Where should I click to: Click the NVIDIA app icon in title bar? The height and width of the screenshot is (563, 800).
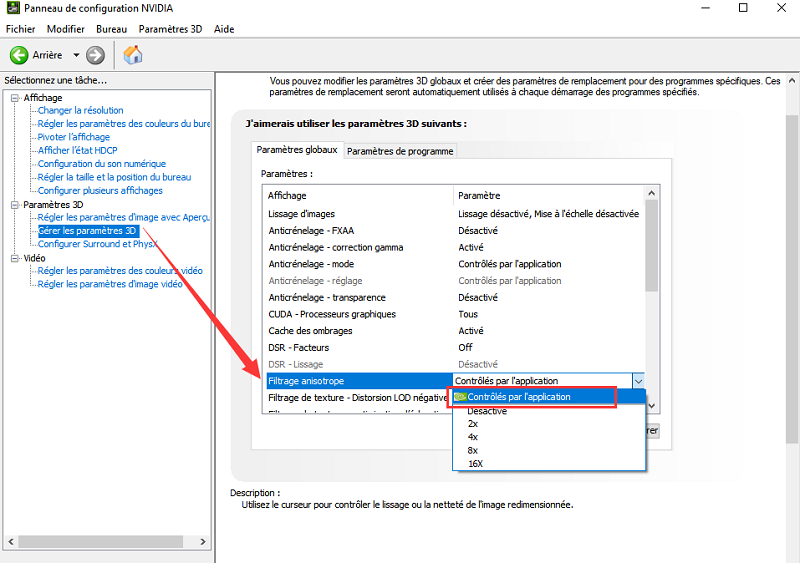(13, 8)
